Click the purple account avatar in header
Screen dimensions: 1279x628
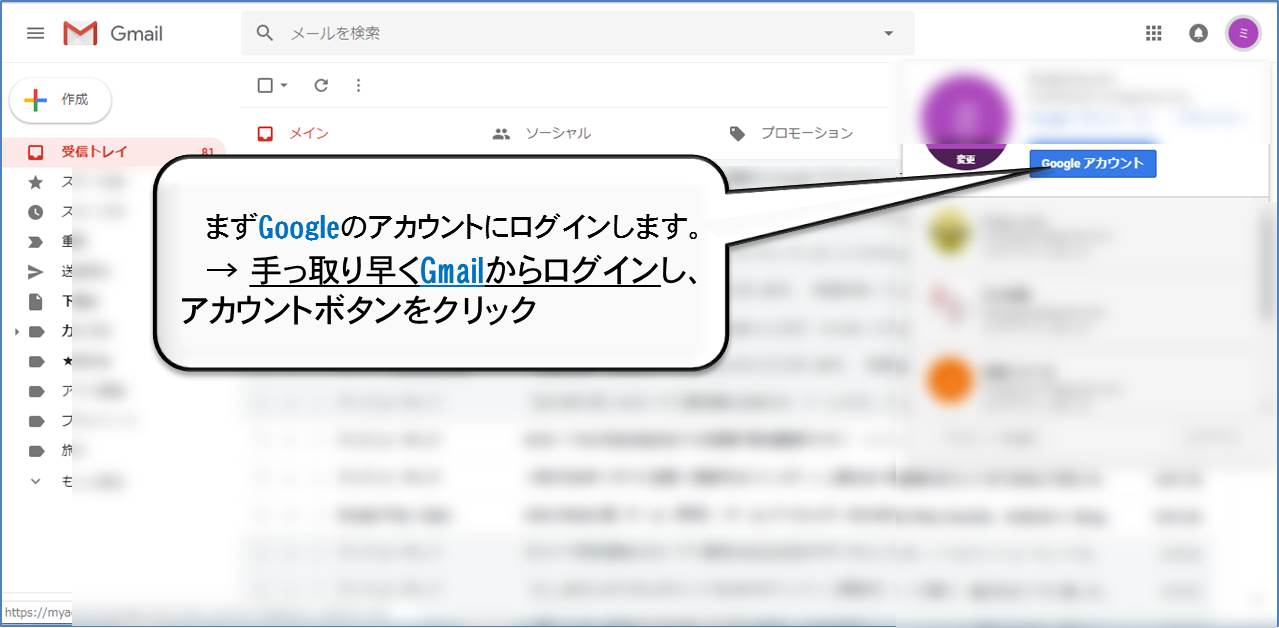(1243, 33)
